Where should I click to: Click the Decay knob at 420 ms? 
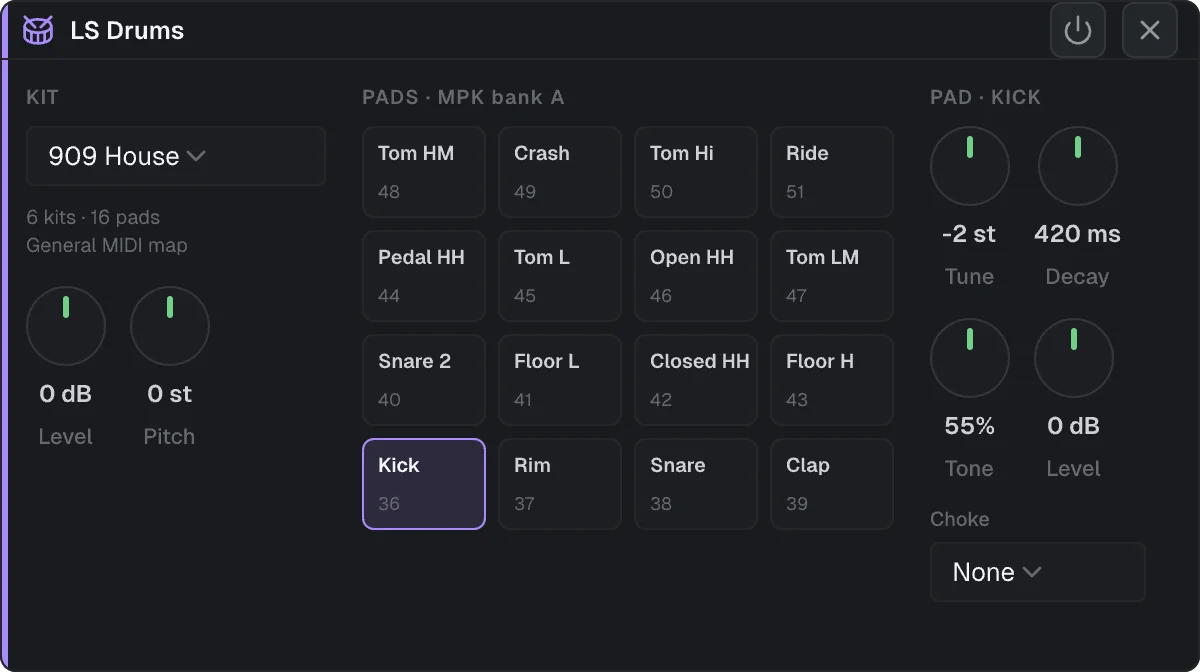pos(1078,166)
